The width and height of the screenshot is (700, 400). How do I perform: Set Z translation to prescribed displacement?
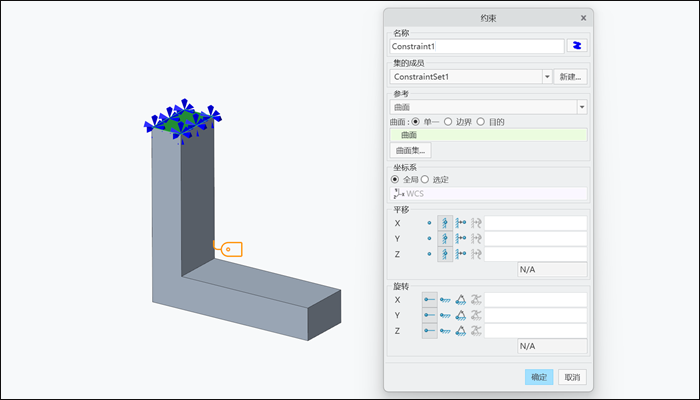click(x=460, y=254)
